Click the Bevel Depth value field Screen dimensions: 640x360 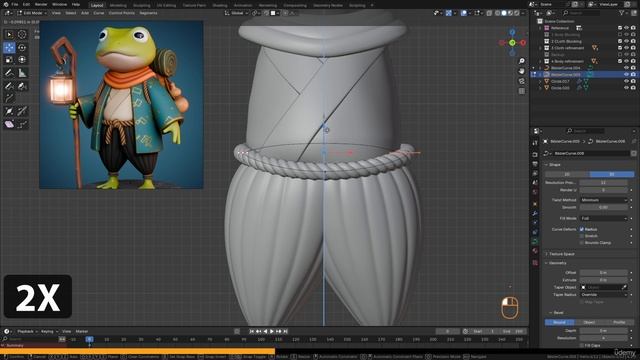pyautogui.click(x=603, y=331)
